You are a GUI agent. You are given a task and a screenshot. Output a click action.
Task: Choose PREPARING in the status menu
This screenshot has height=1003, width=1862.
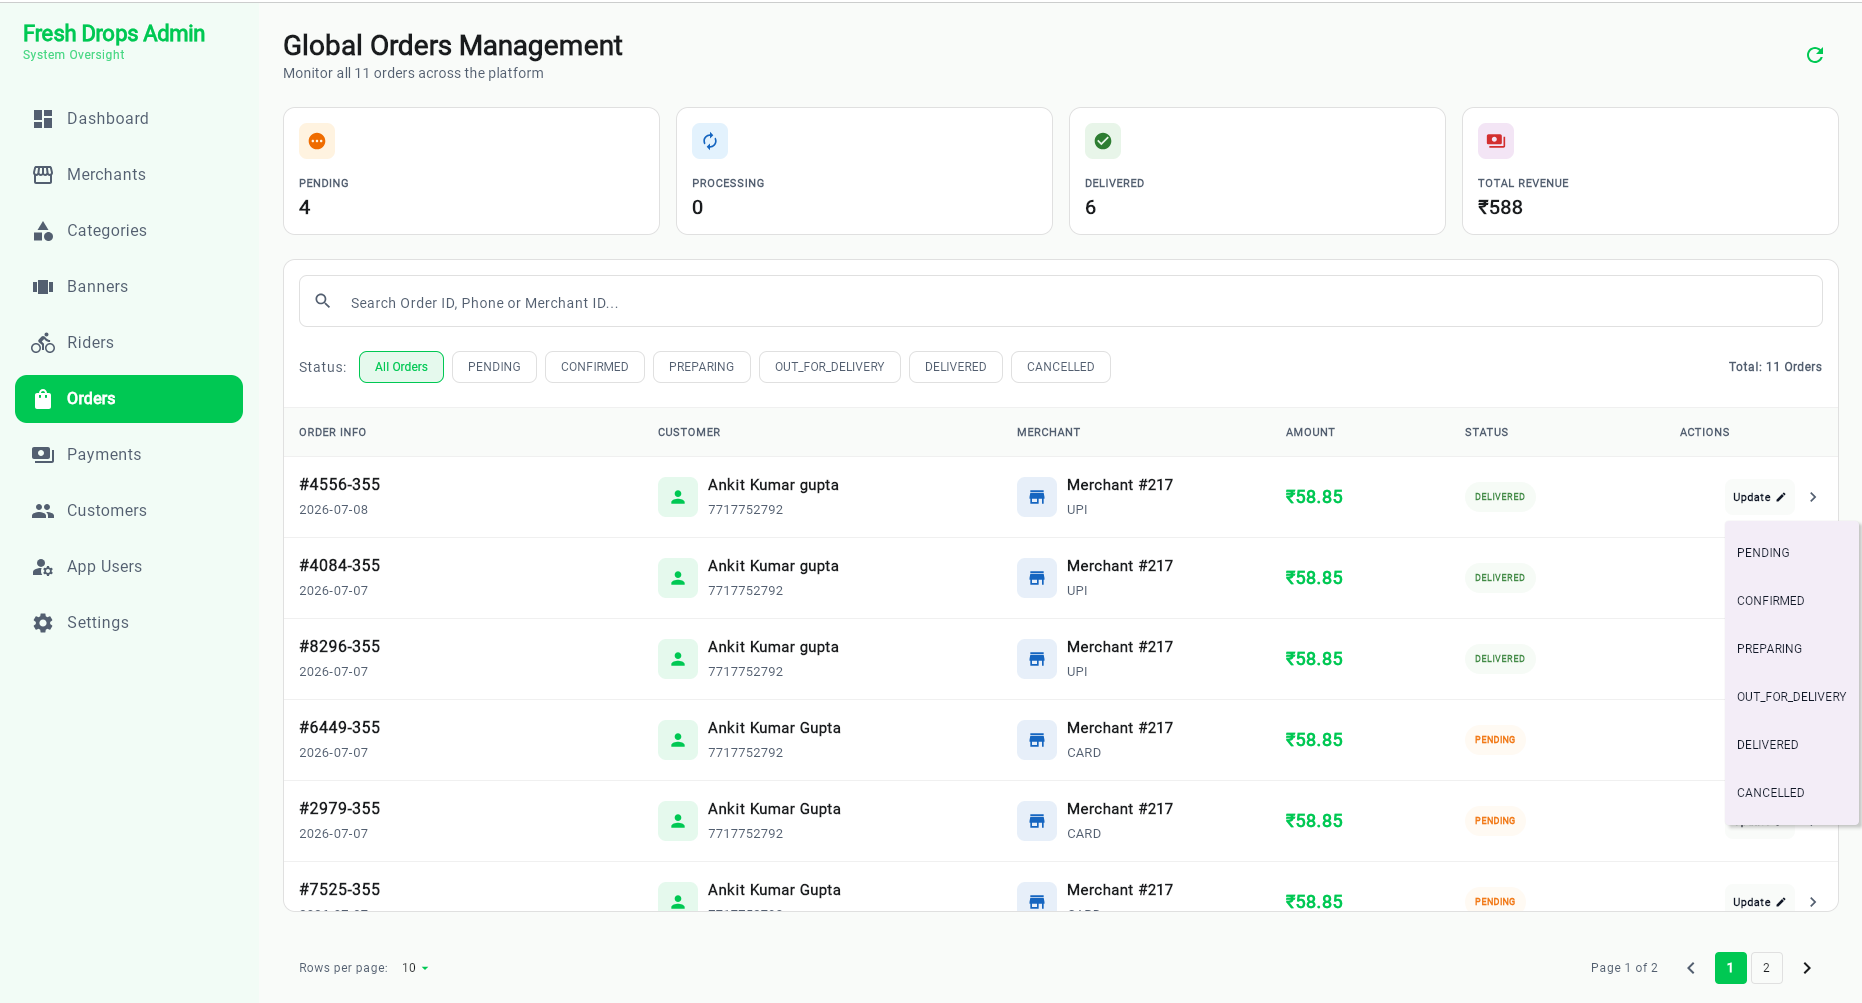pyautogui.click(x=1792, y=649)
